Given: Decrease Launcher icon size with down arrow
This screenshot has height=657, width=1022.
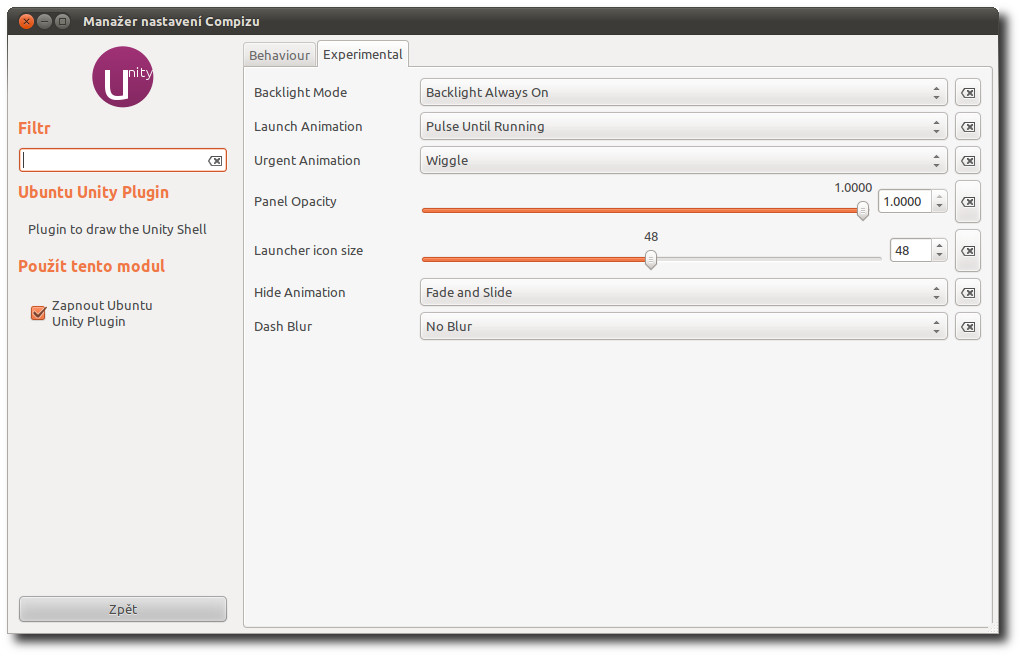Looking at the screenshot, I should click(939, 256).
